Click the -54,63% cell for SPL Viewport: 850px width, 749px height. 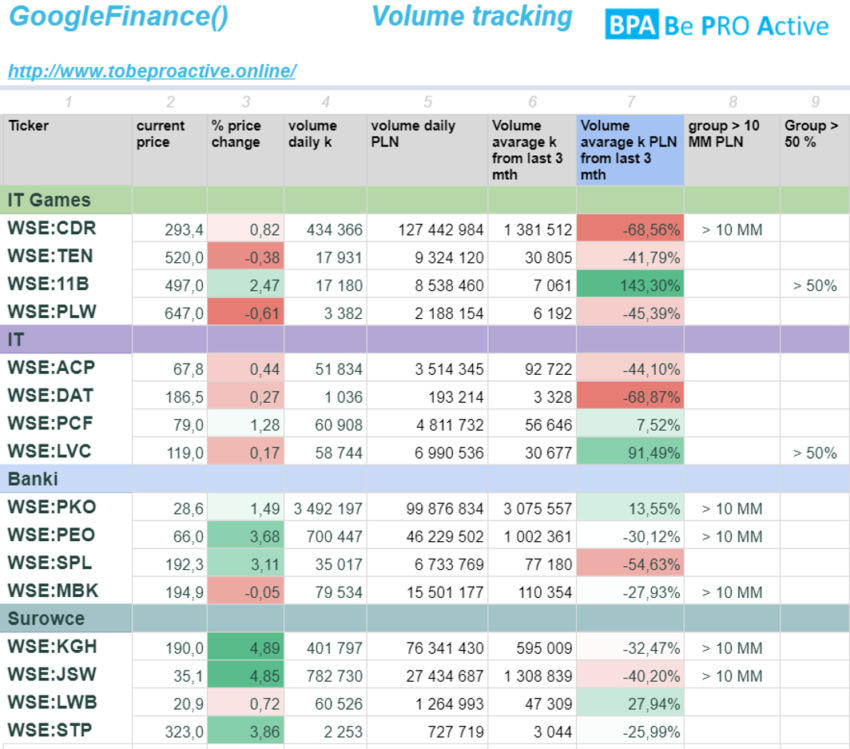pyautogui.click(x=630, y=564)
